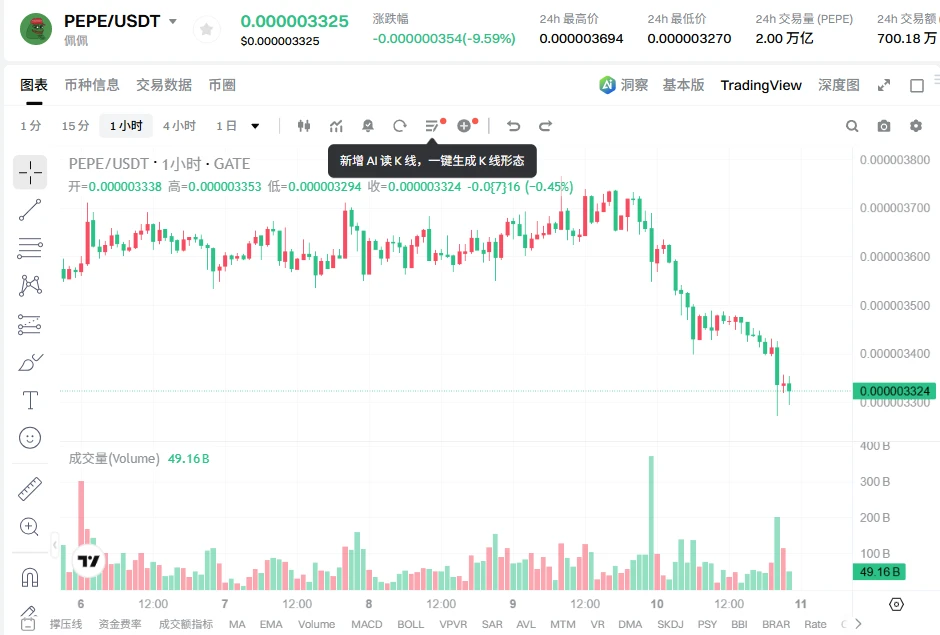Open the AI K-line reading icon
The height and width of the screenshot is (635, 940).
tap(432, 126)
